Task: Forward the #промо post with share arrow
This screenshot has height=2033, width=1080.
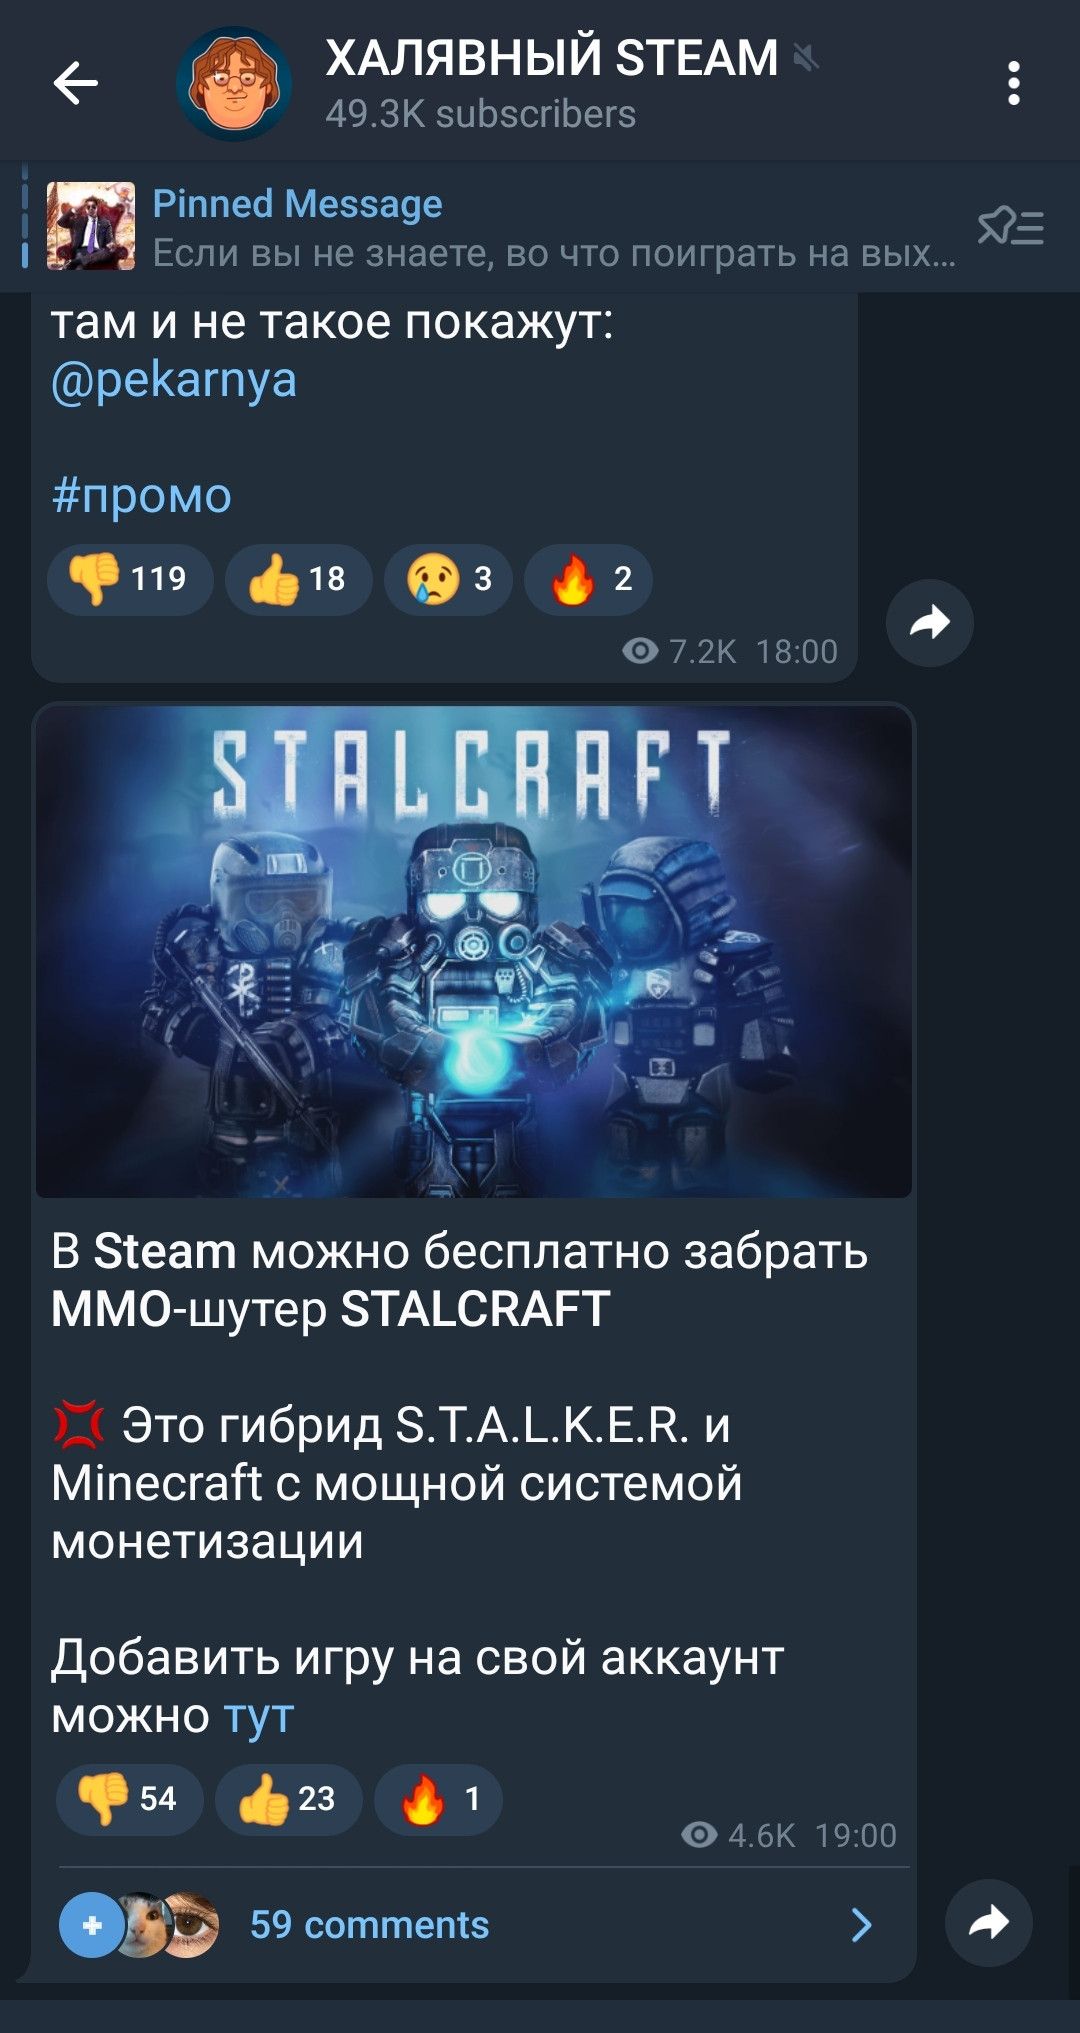Action: (x=930, y=622)
